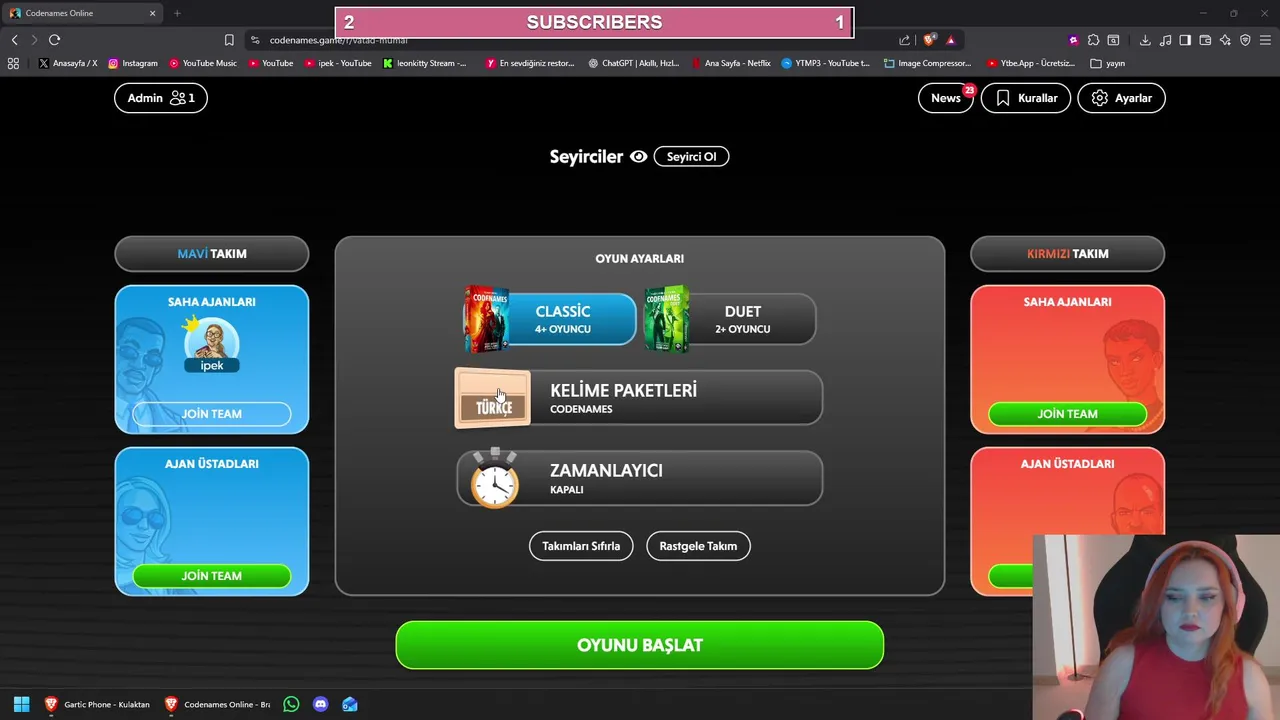
Task: Open the Anasayfa / X bookmark
Action: coord(68,63)
